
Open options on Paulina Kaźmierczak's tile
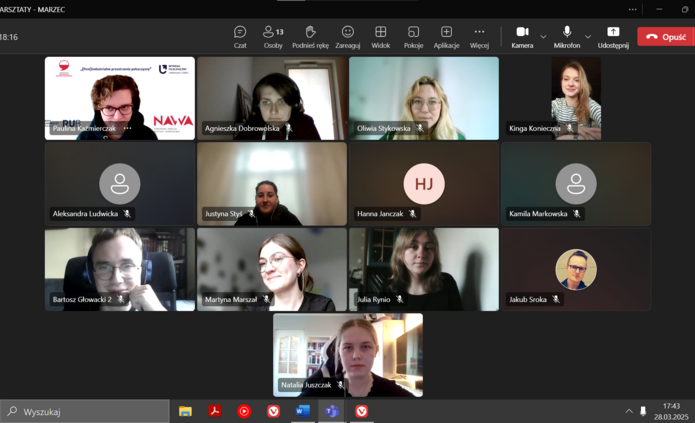pyautogui.click(x=127, y=129)
